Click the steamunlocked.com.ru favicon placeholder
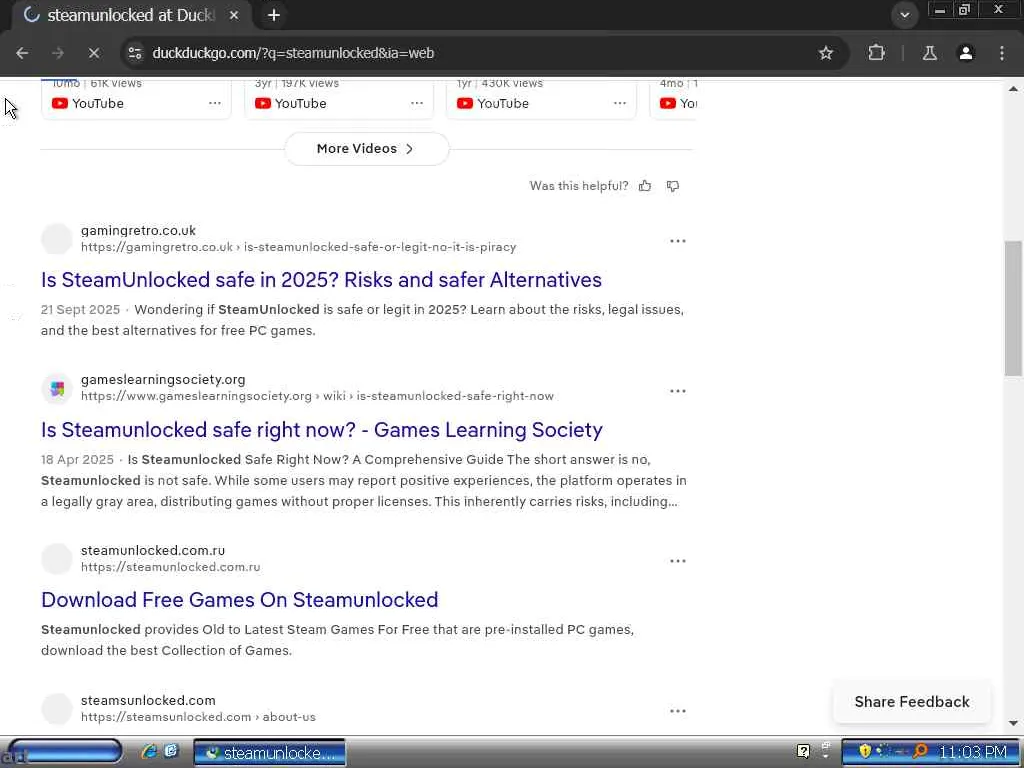The image size is (1024, 768). [x=57, y=559]
